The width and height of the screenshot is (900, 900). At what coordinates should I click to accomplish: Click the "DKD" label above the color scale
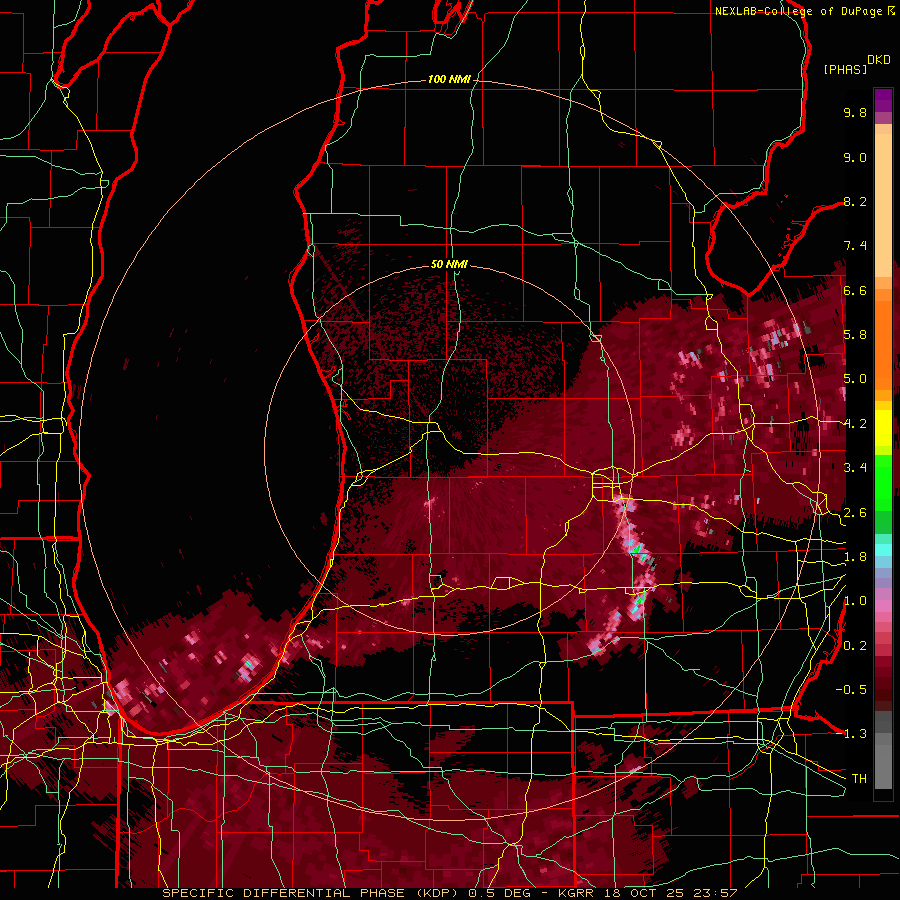point(878,60)
